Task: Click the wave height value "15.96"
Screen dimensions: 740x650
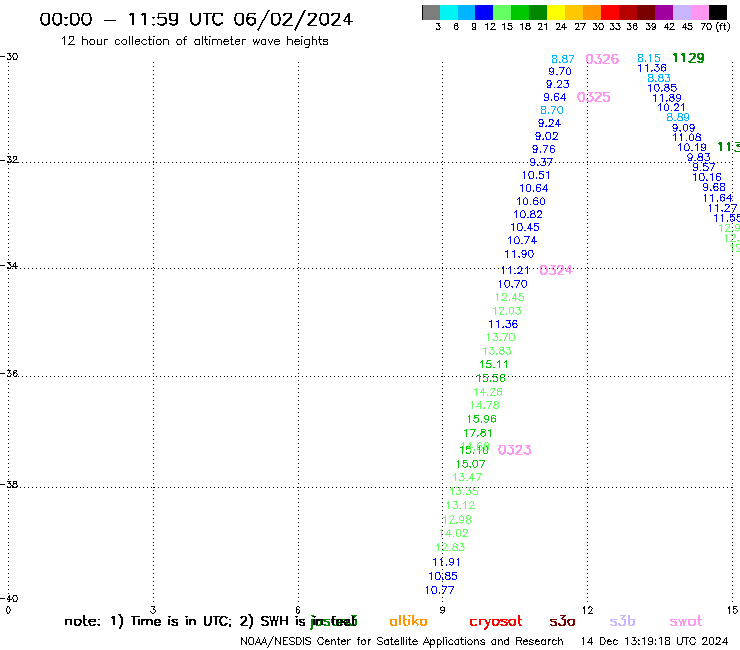Action: (481, 419)
